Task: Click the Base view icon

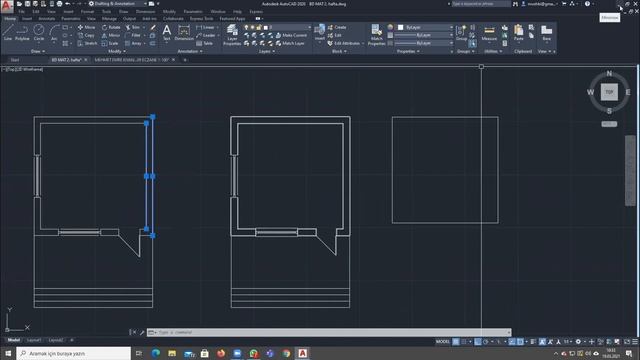Action: click(x=547, y=33)
